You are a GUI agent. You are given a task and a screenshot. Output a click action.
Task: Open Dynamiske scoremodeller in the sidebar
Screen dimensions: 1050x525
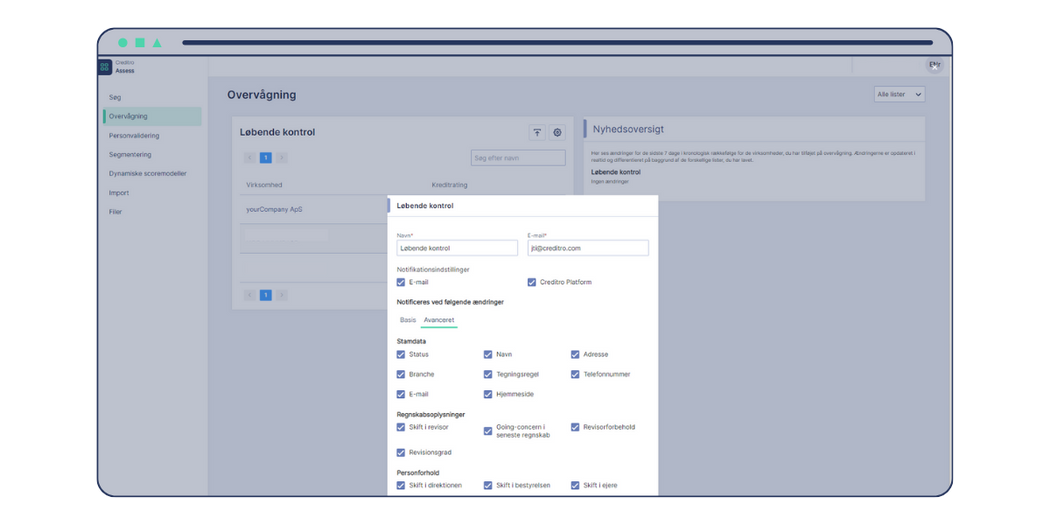[147, 173]
